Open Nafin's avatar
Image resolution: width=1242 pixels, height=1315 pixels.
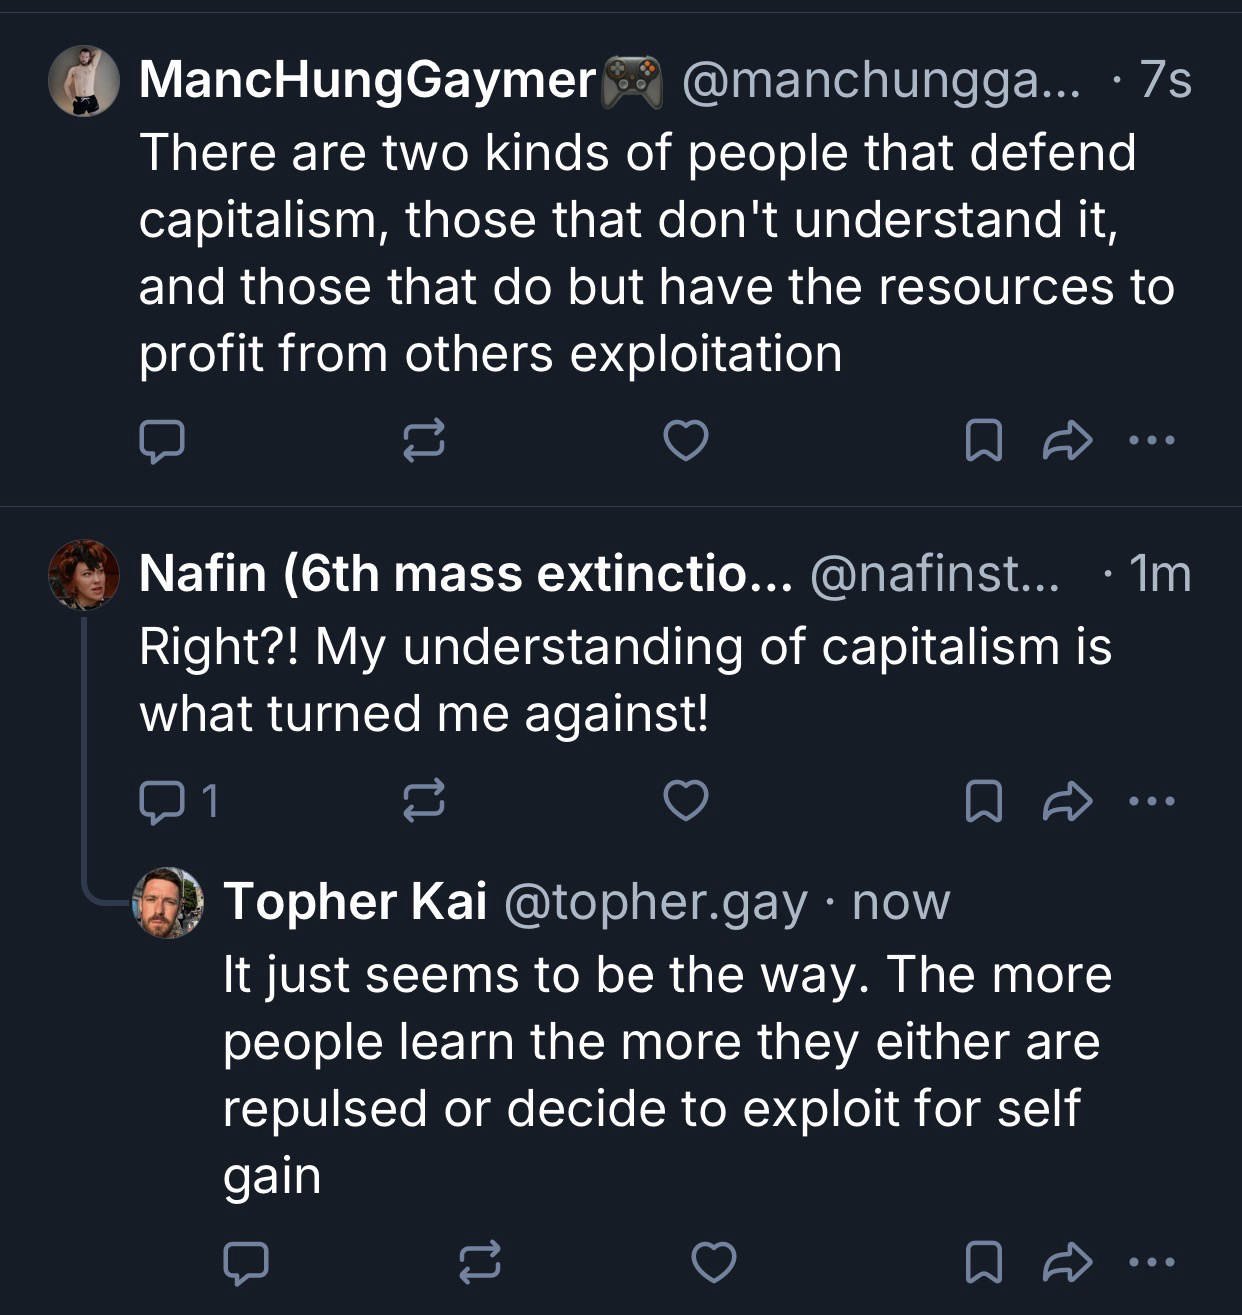(84, 575)
